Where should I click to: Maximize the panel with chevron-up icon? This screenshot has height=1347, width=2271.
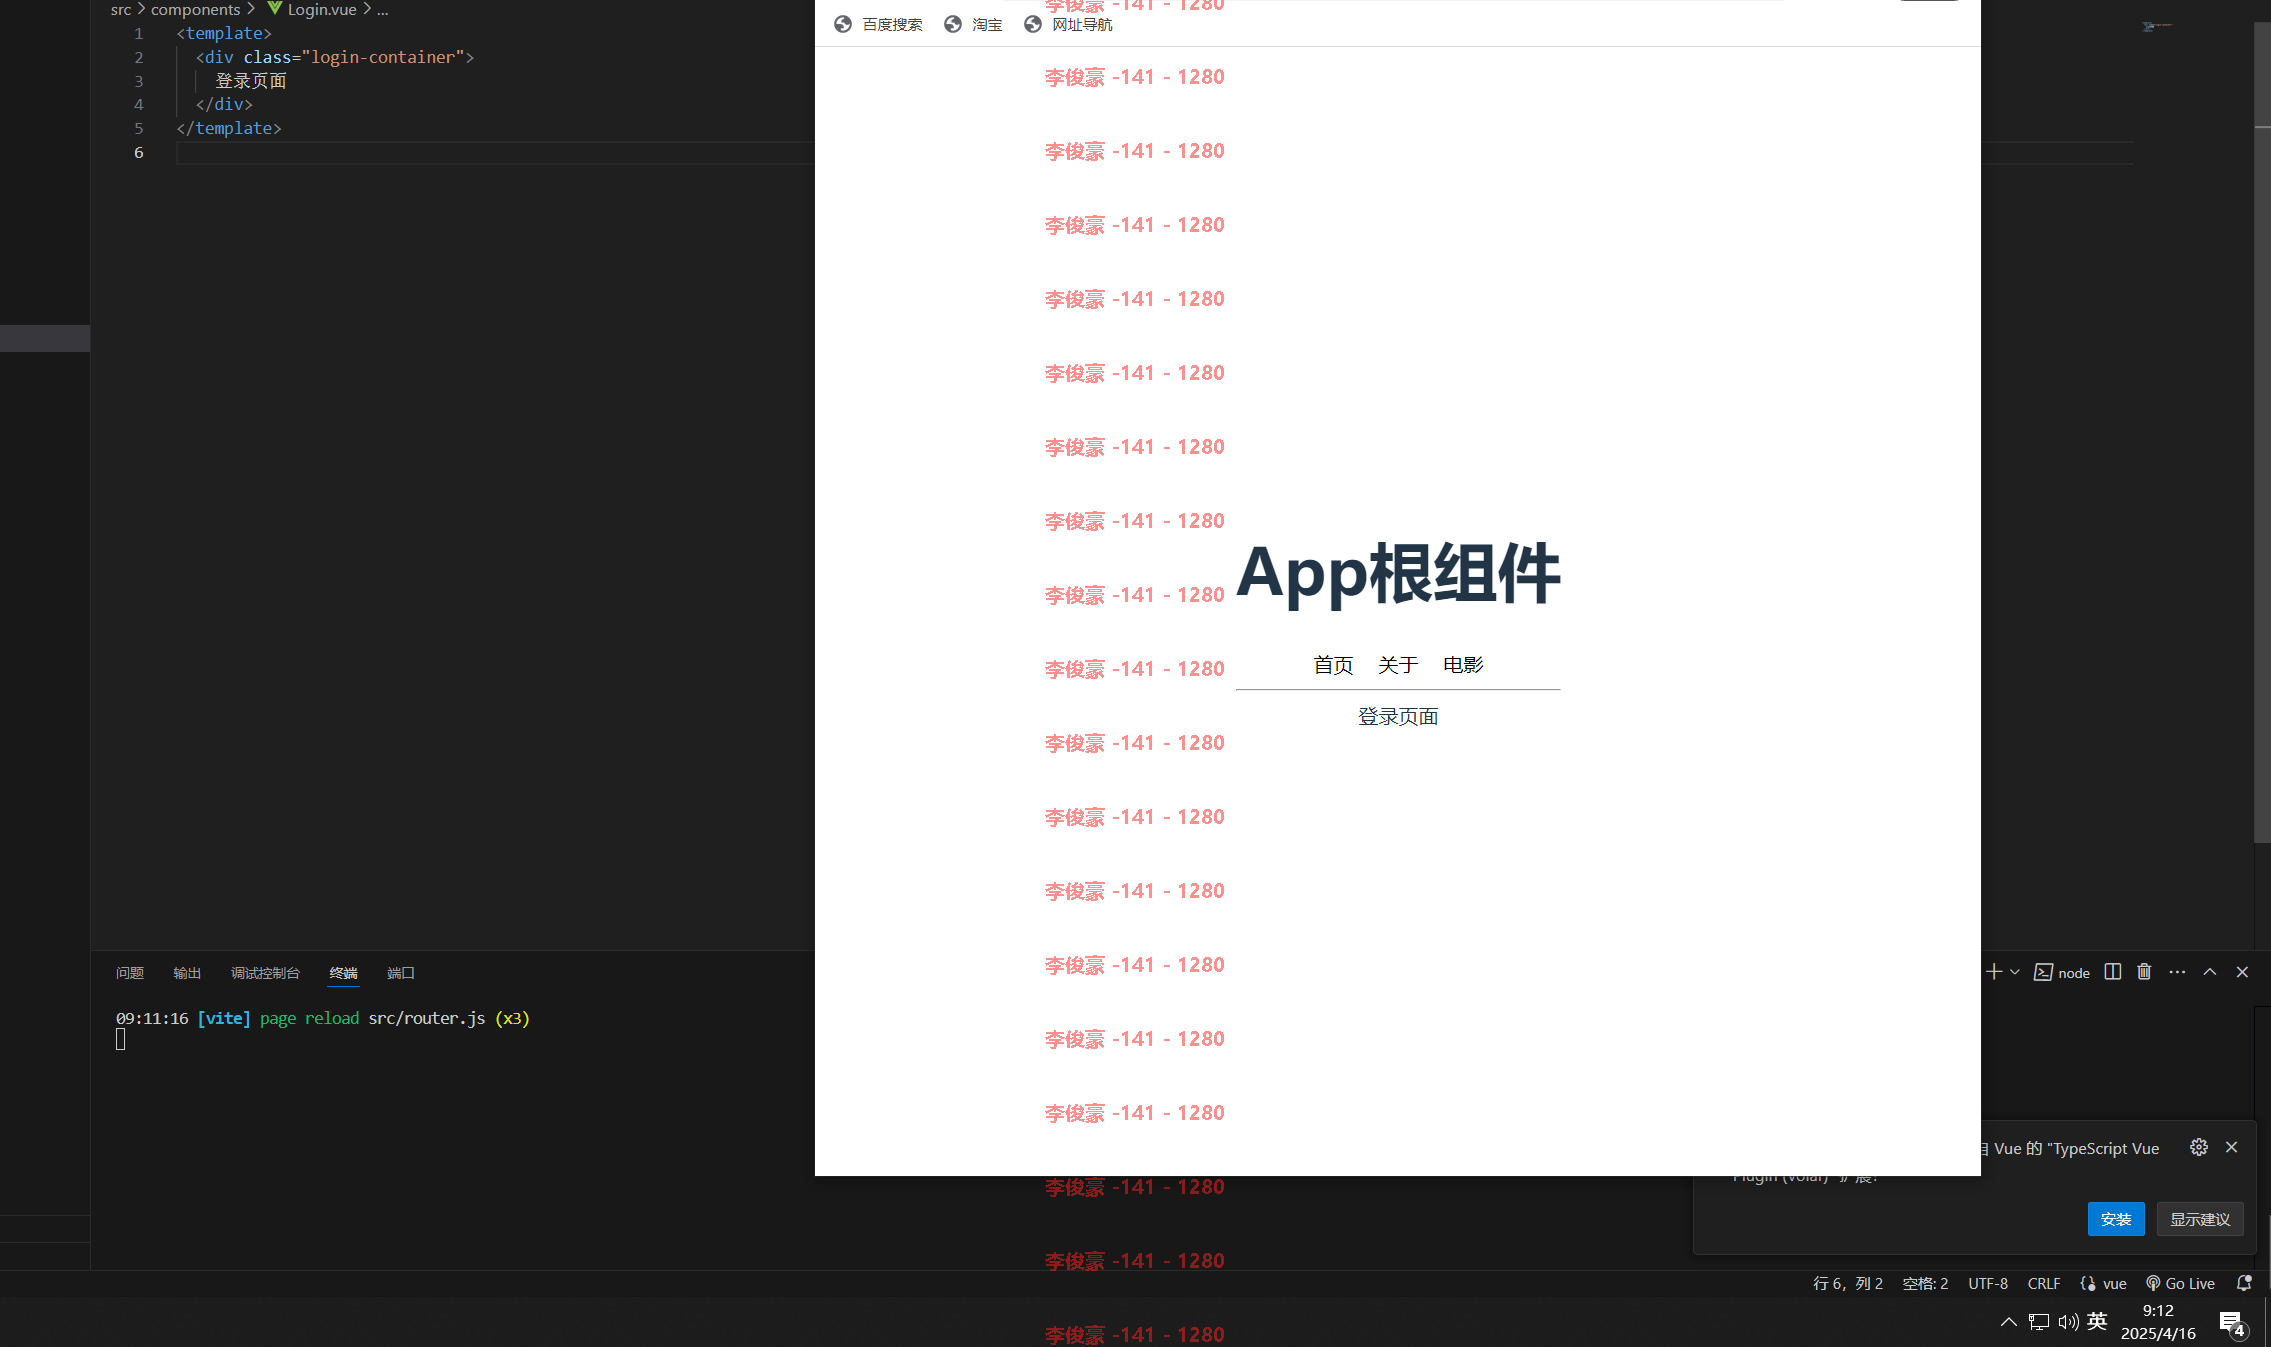[x=2210, y=972]
